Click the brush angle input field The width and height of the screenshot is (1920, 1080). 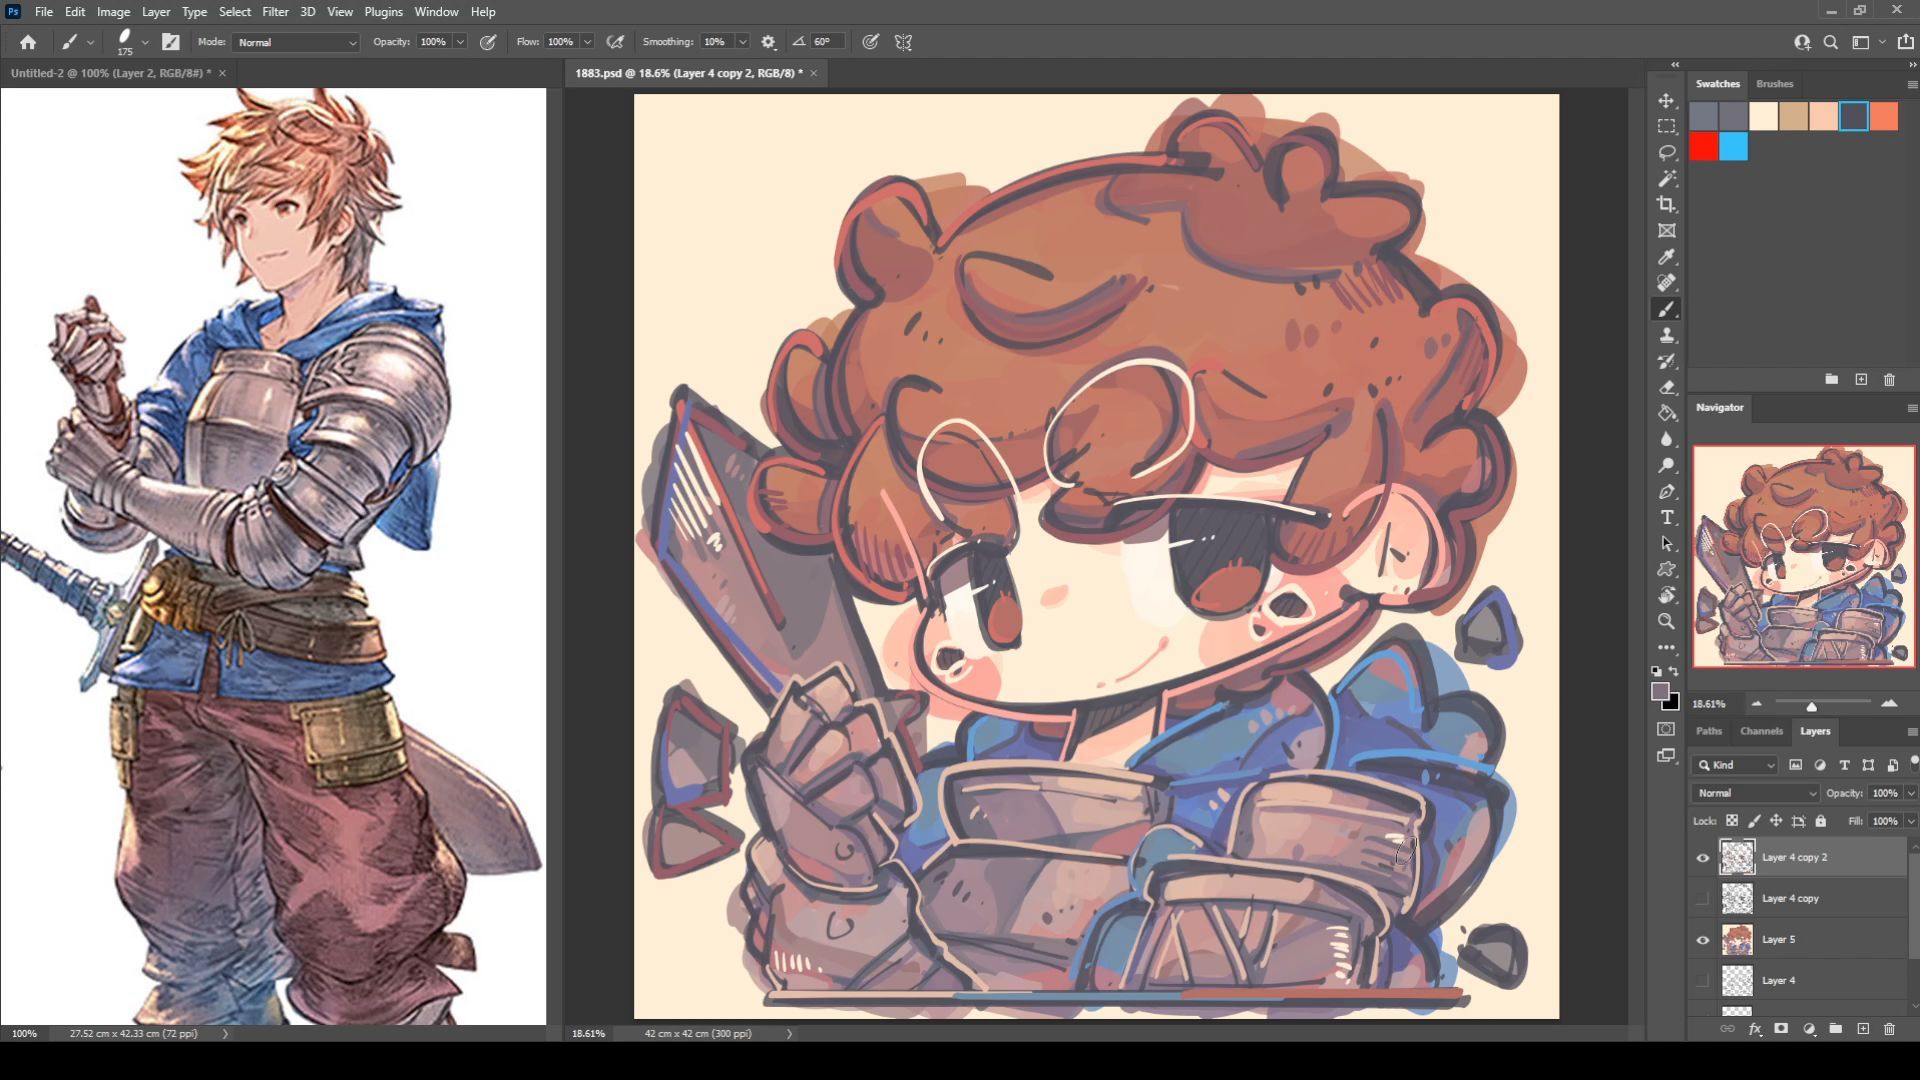827,42
